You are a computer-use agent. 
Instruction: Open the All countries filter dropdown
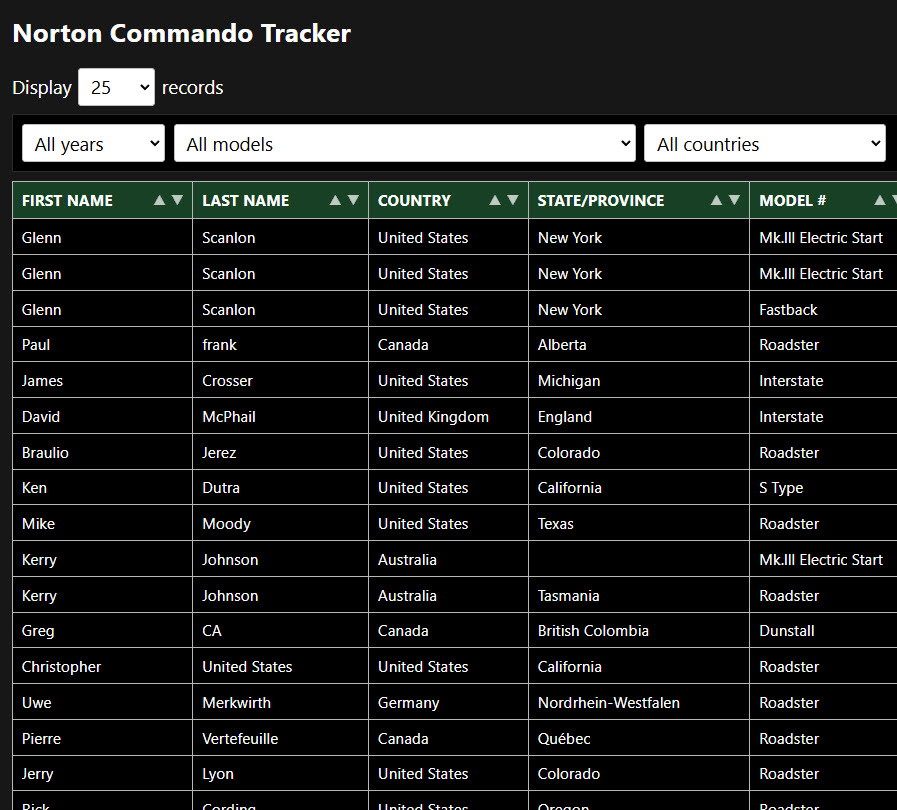[765, 144]
